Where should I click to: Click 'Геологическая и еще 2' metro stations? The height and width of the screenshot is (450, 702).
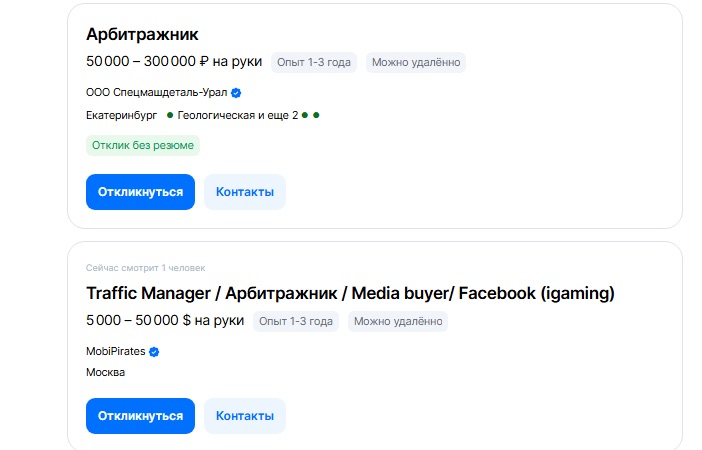click(238, 115)
